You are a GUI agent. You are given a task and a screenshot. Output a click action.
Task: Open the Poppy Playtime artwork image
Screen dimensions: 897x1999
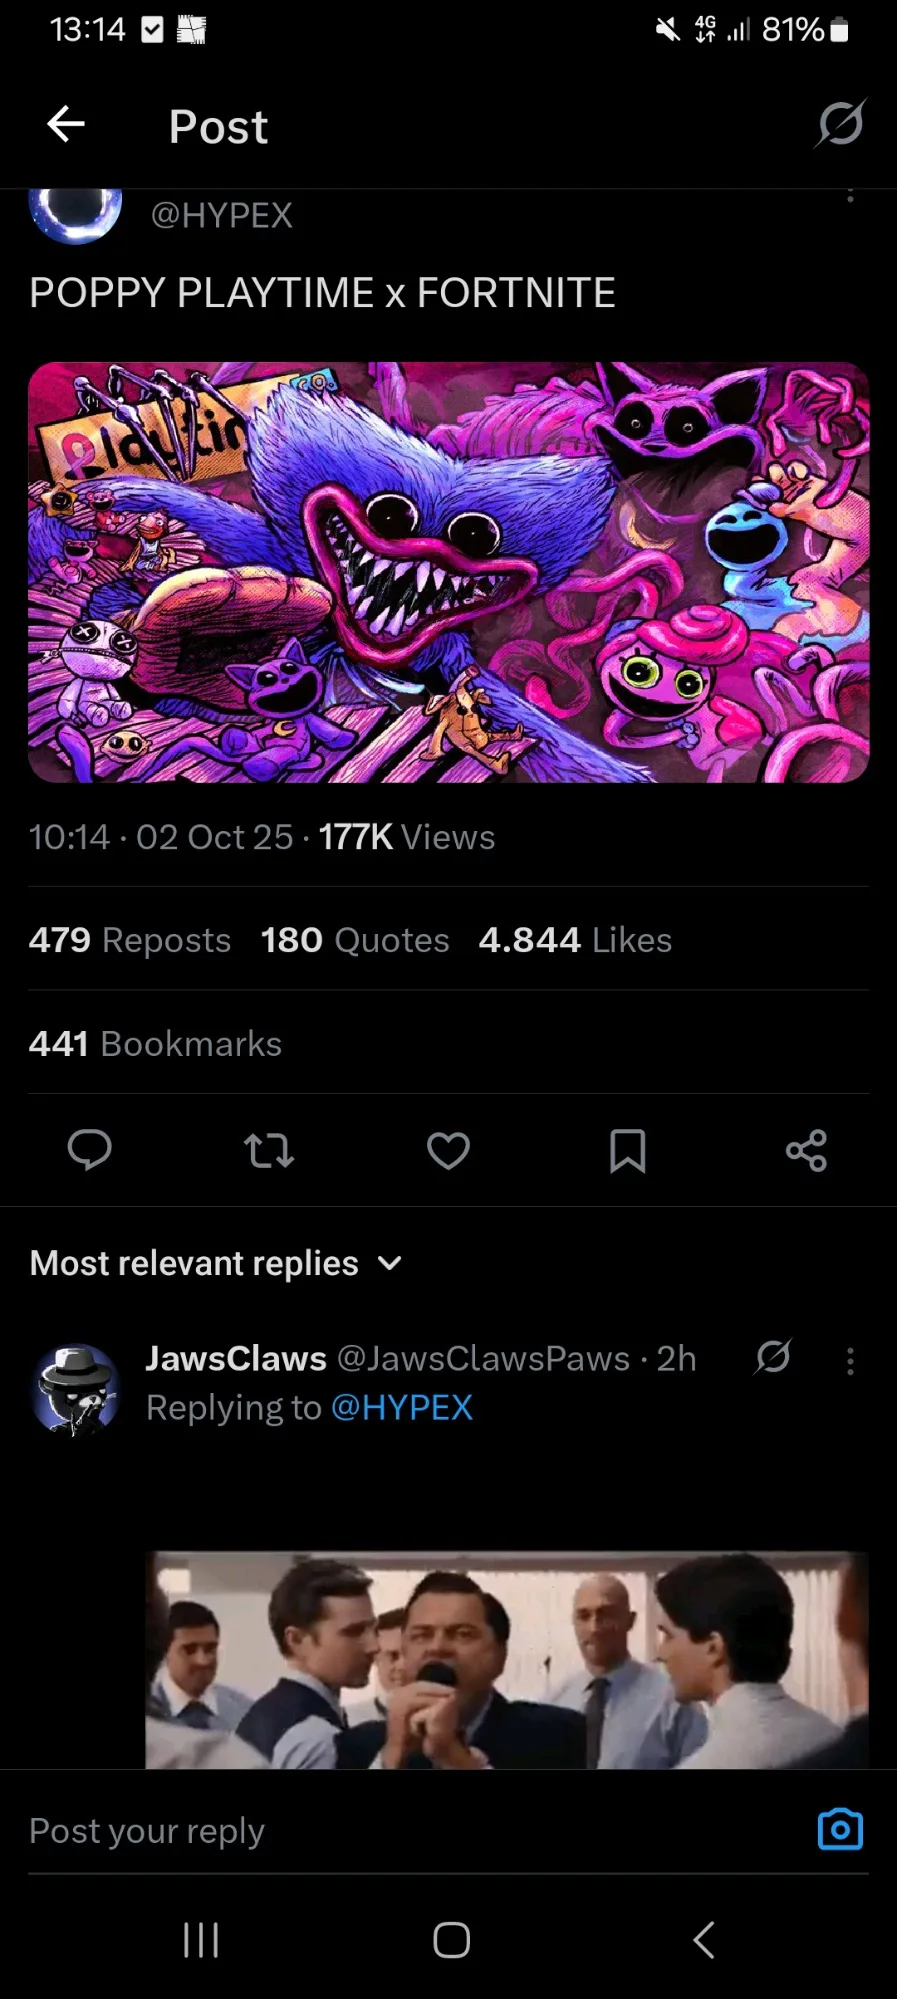pyautogui.click(x=448, y=572)
